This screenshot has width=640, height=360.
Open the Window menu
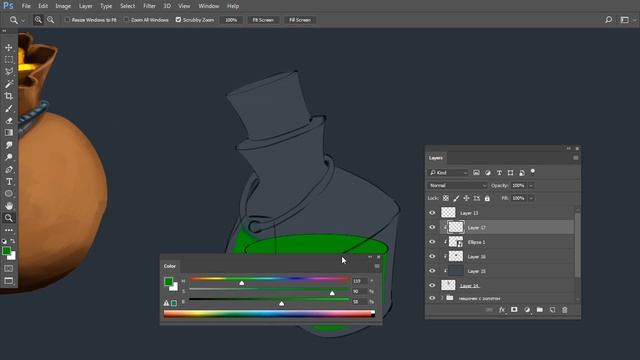coord(209,6)
